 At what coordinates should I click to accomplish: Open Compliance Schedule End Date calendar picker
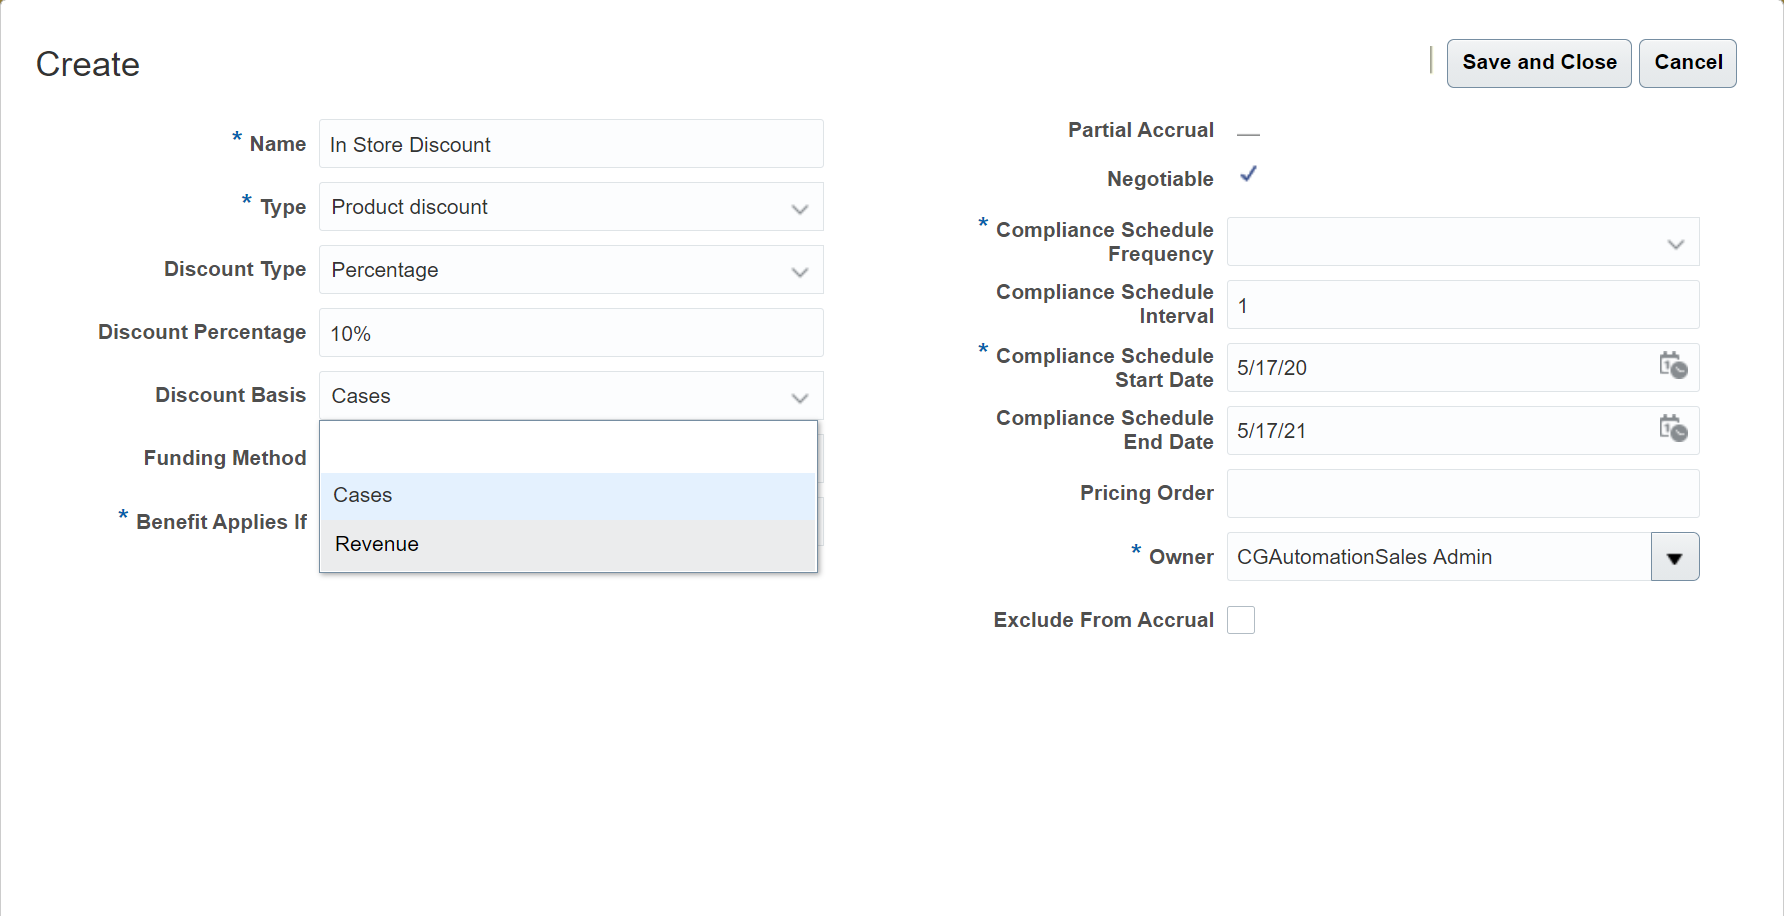(1673, 429)
